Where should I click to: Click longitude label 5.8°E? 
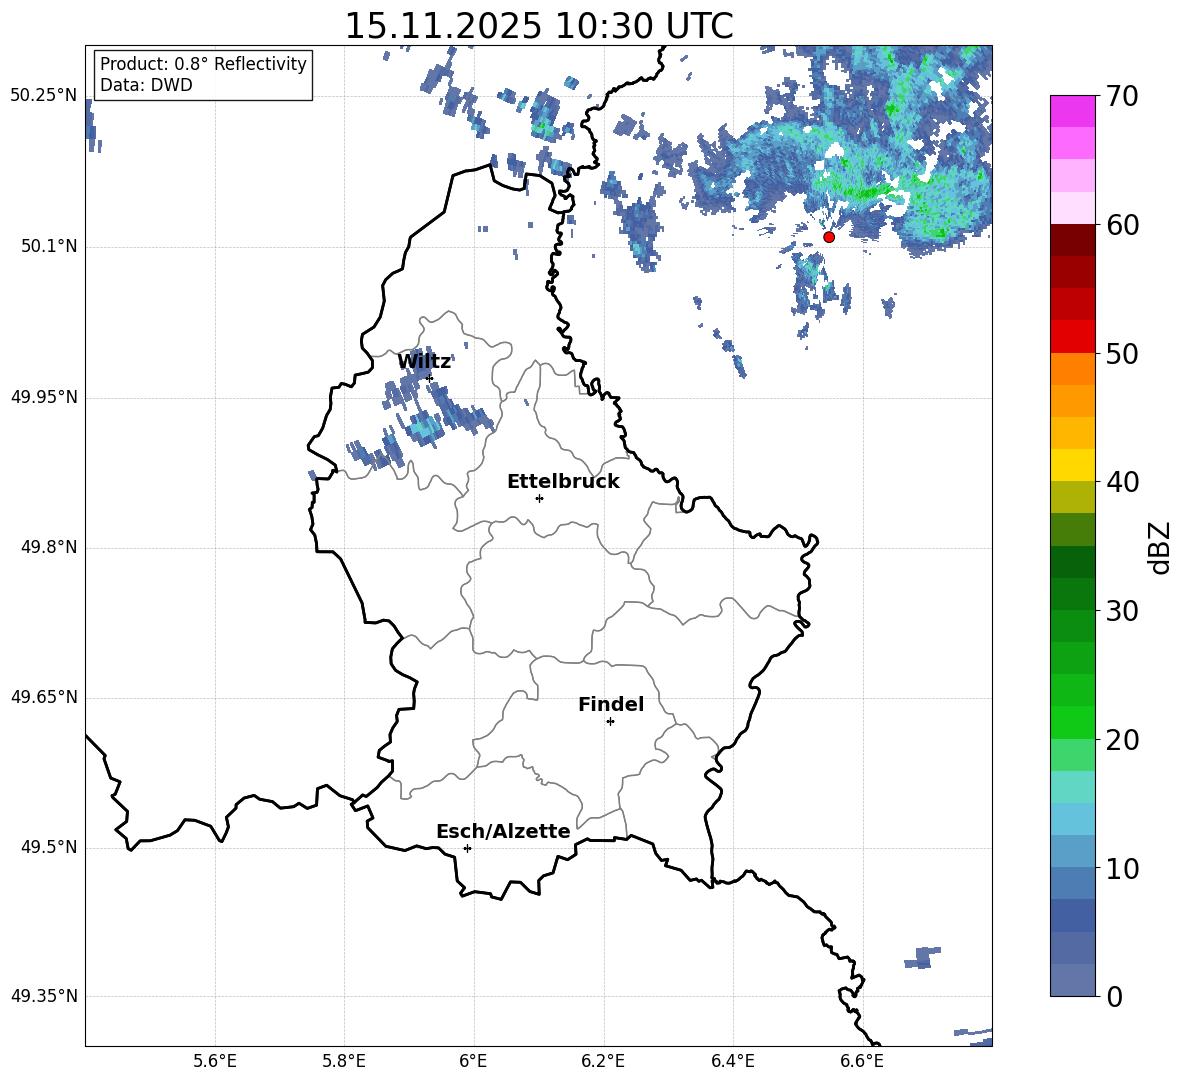344,1061
